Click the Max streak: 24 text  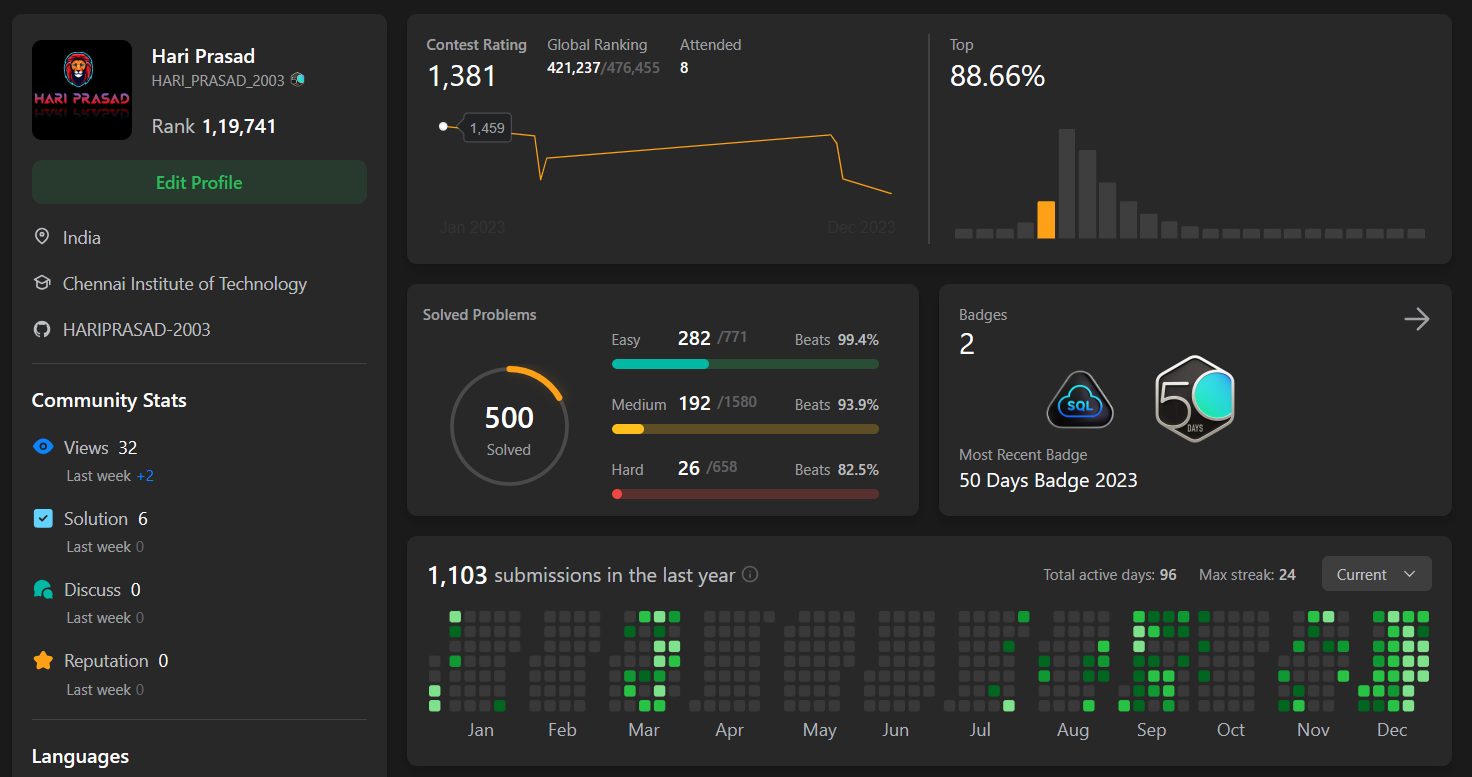1247,575
